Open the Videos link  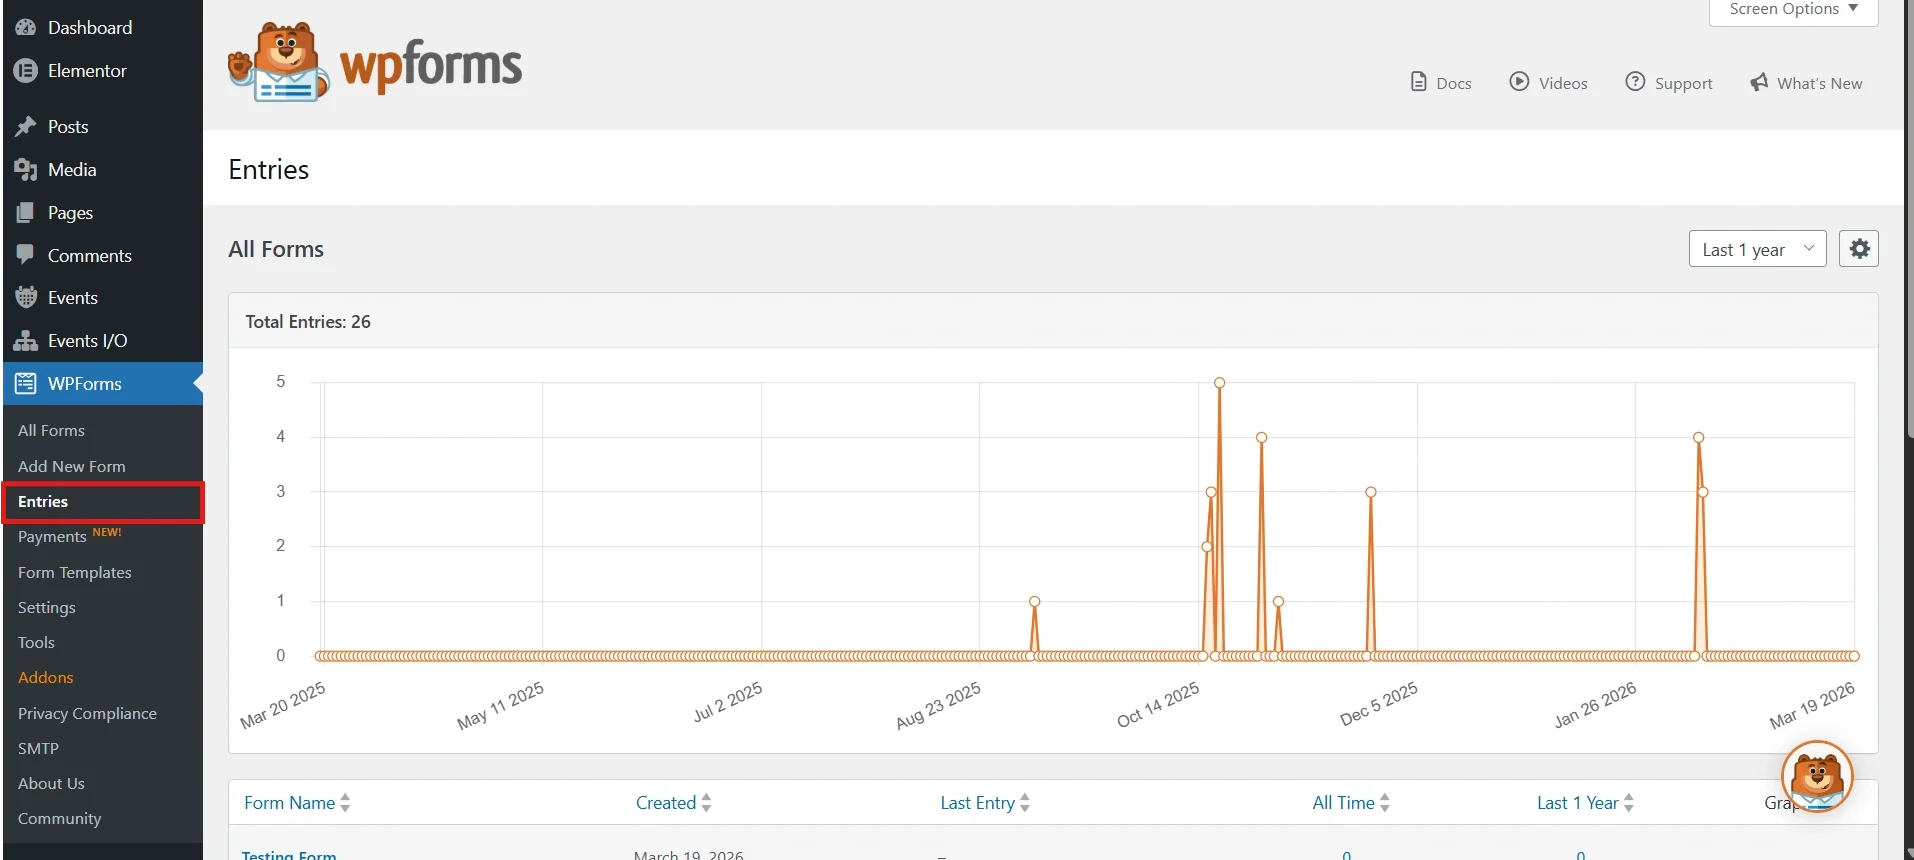click(1548, 83)
